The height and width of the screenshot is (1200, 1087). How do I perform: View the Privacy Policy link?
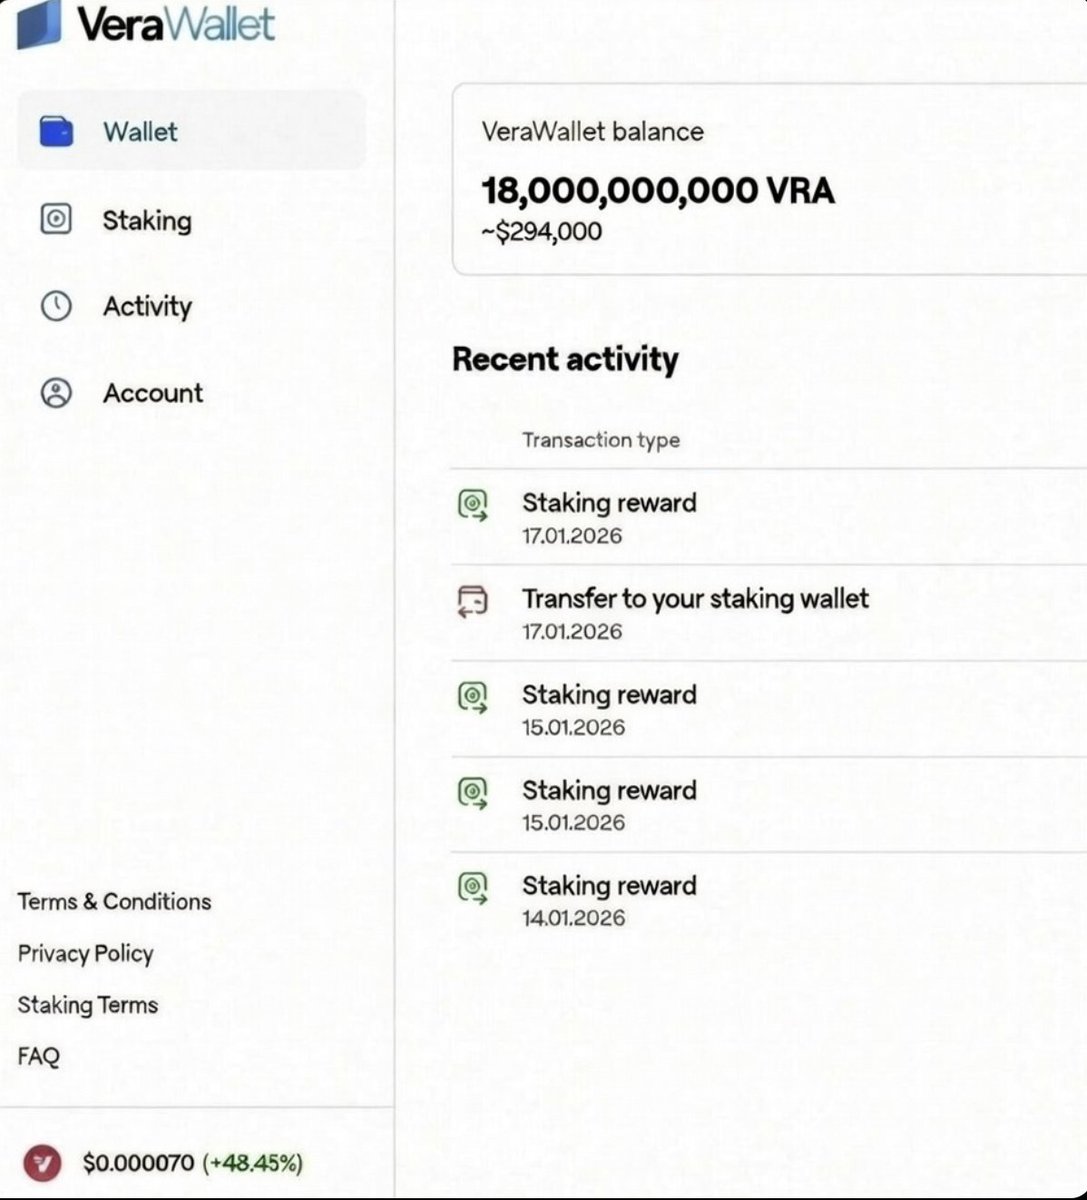(x=85, y=954)
